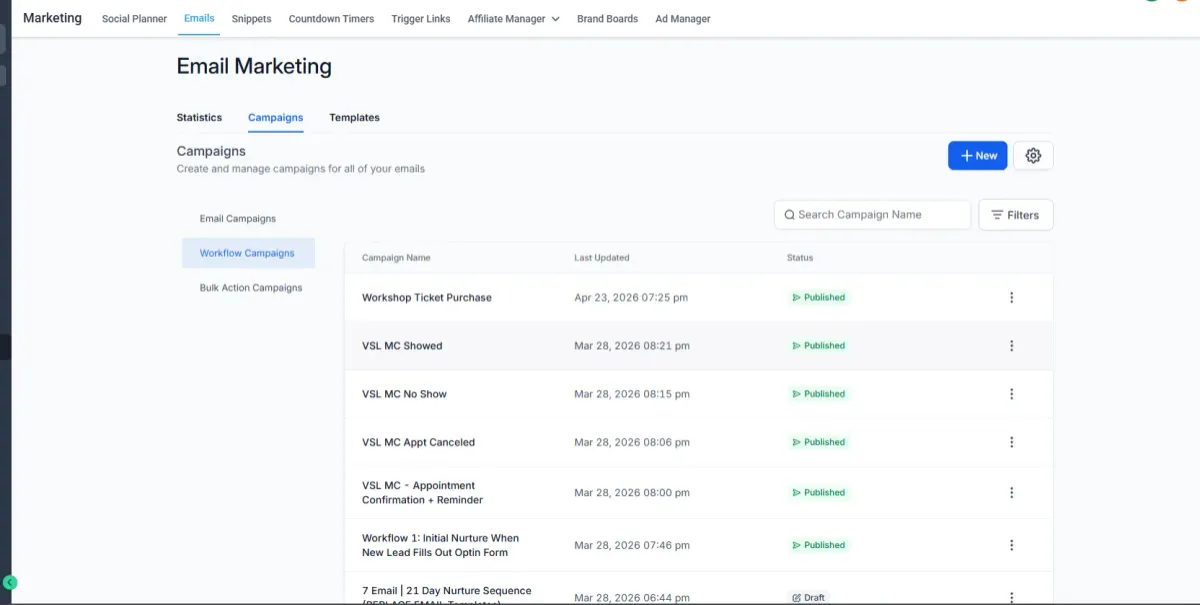The height and width of the screenshot is (605, 1200).
Task: Switch to the Templates tab
Action: (354, 118)
